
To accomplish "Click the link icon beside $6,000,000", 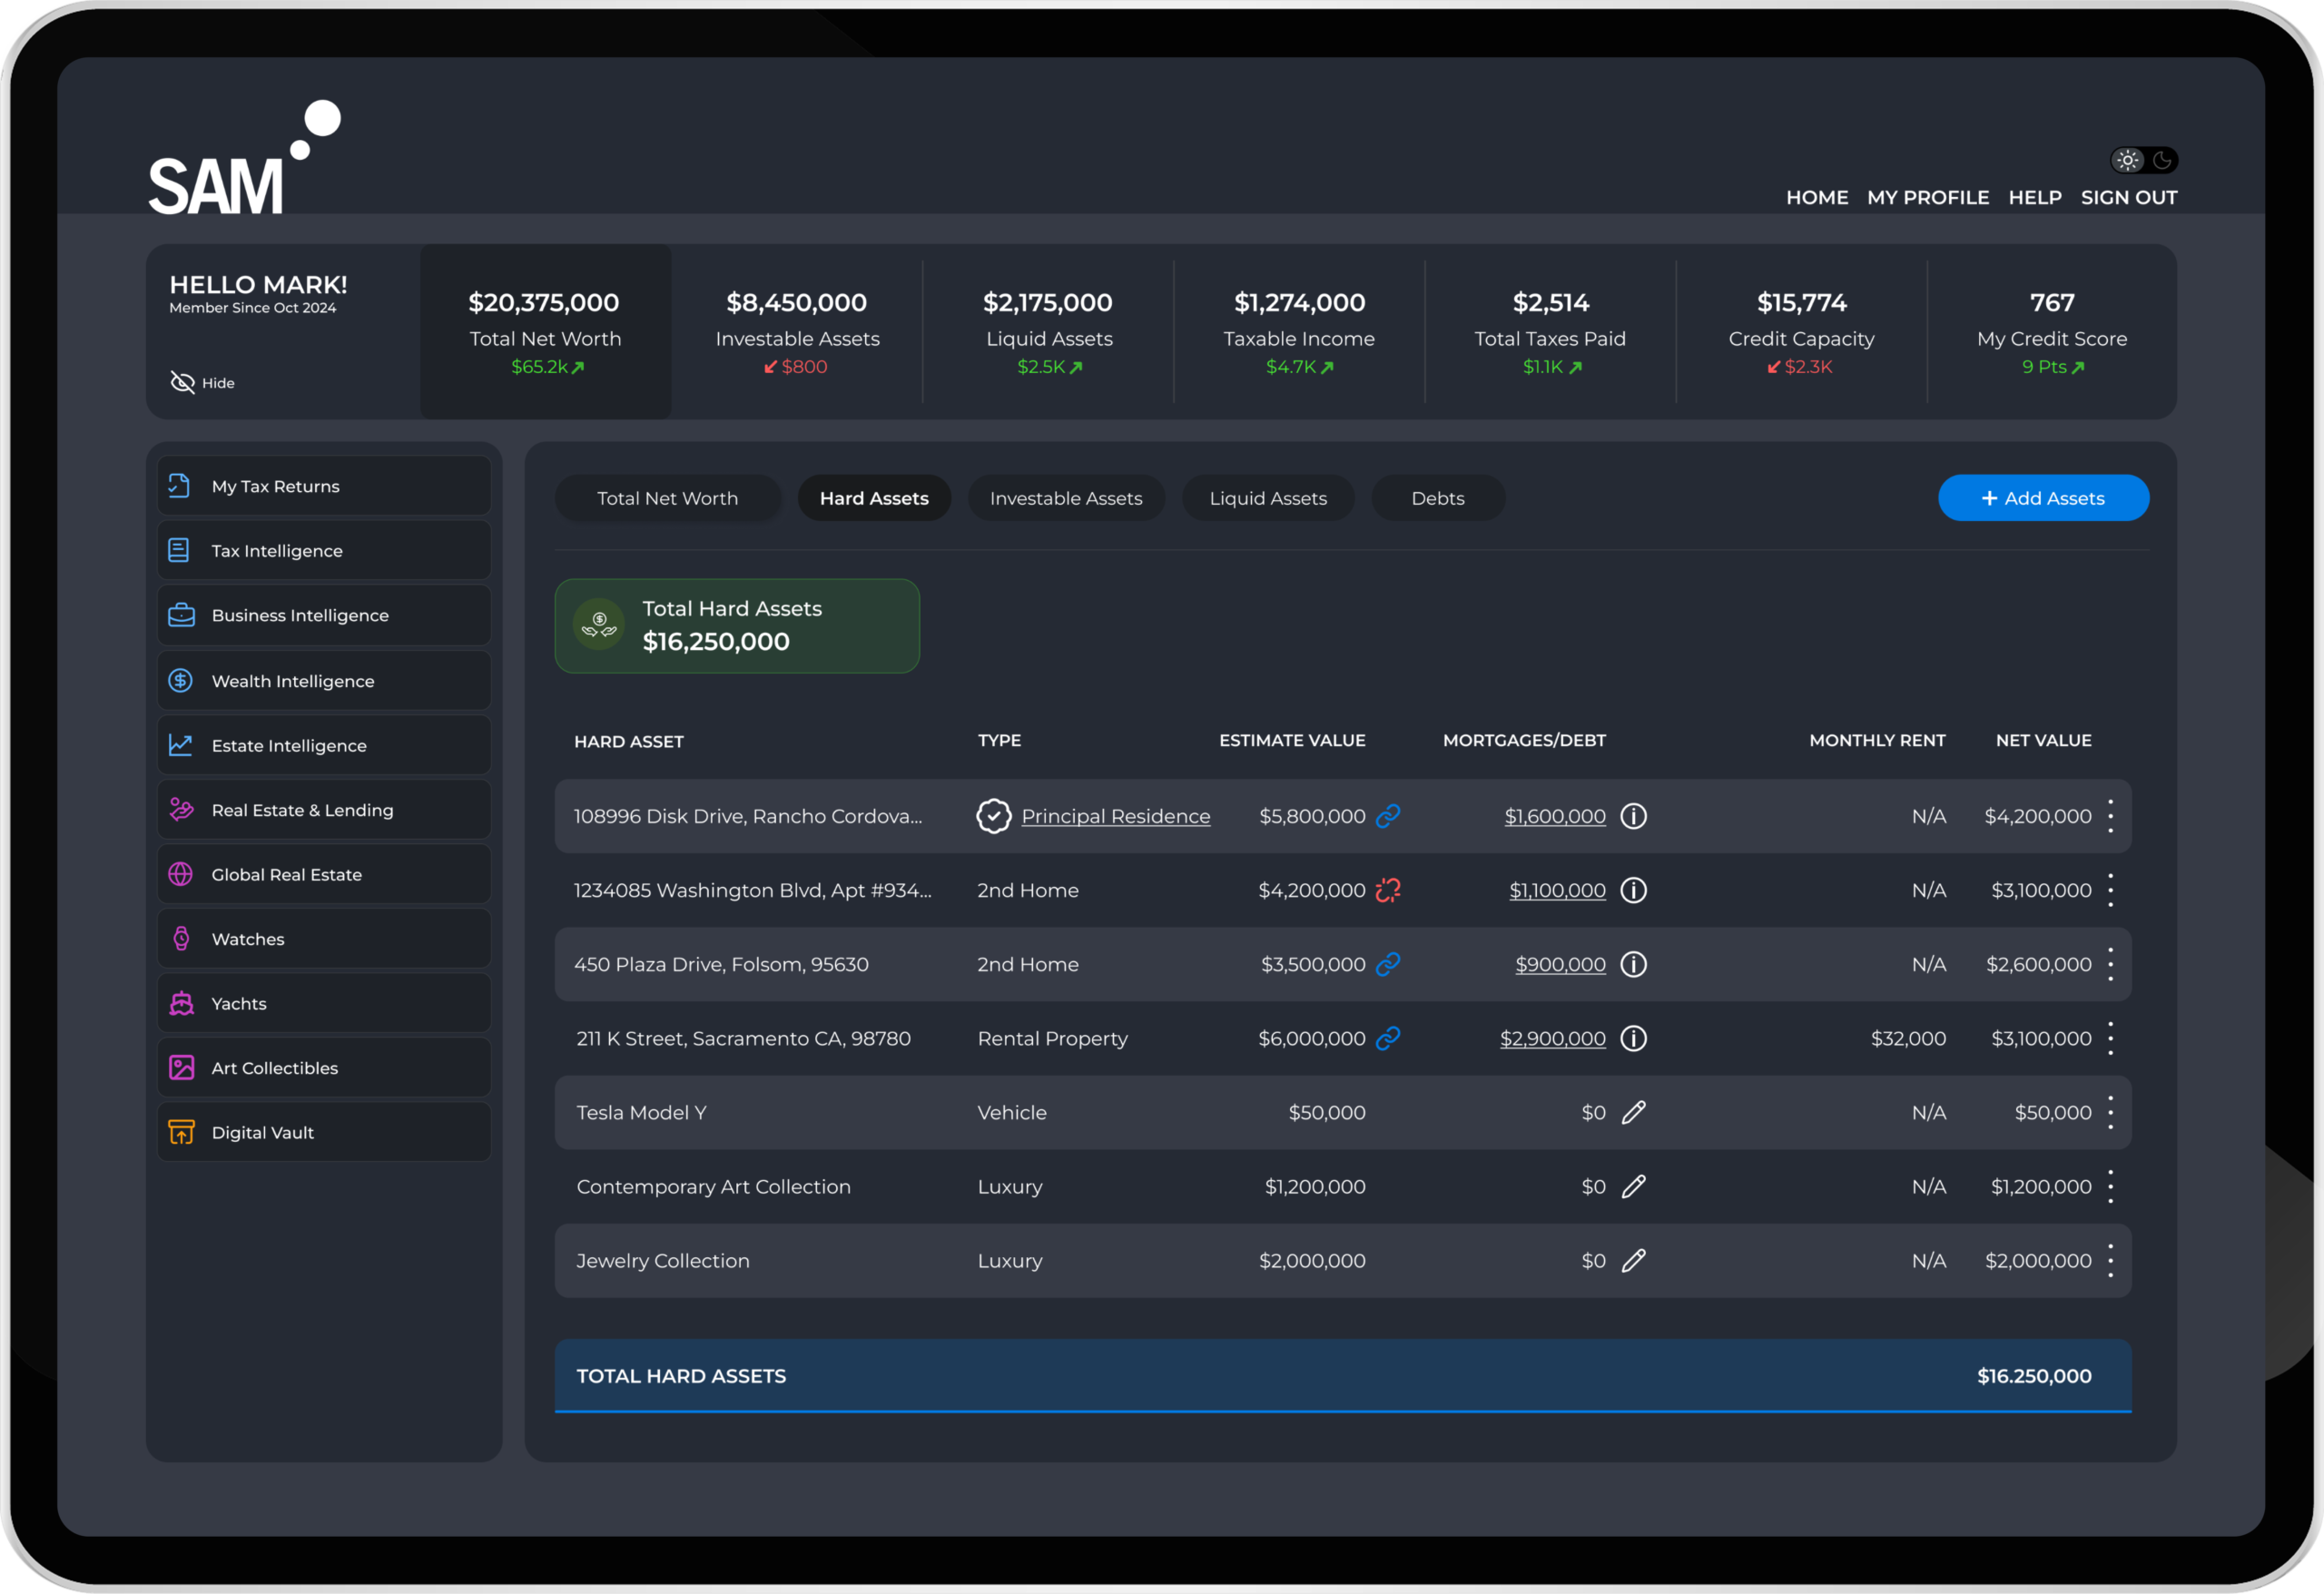I will pyautogui.click(x=1388, y=1038).
